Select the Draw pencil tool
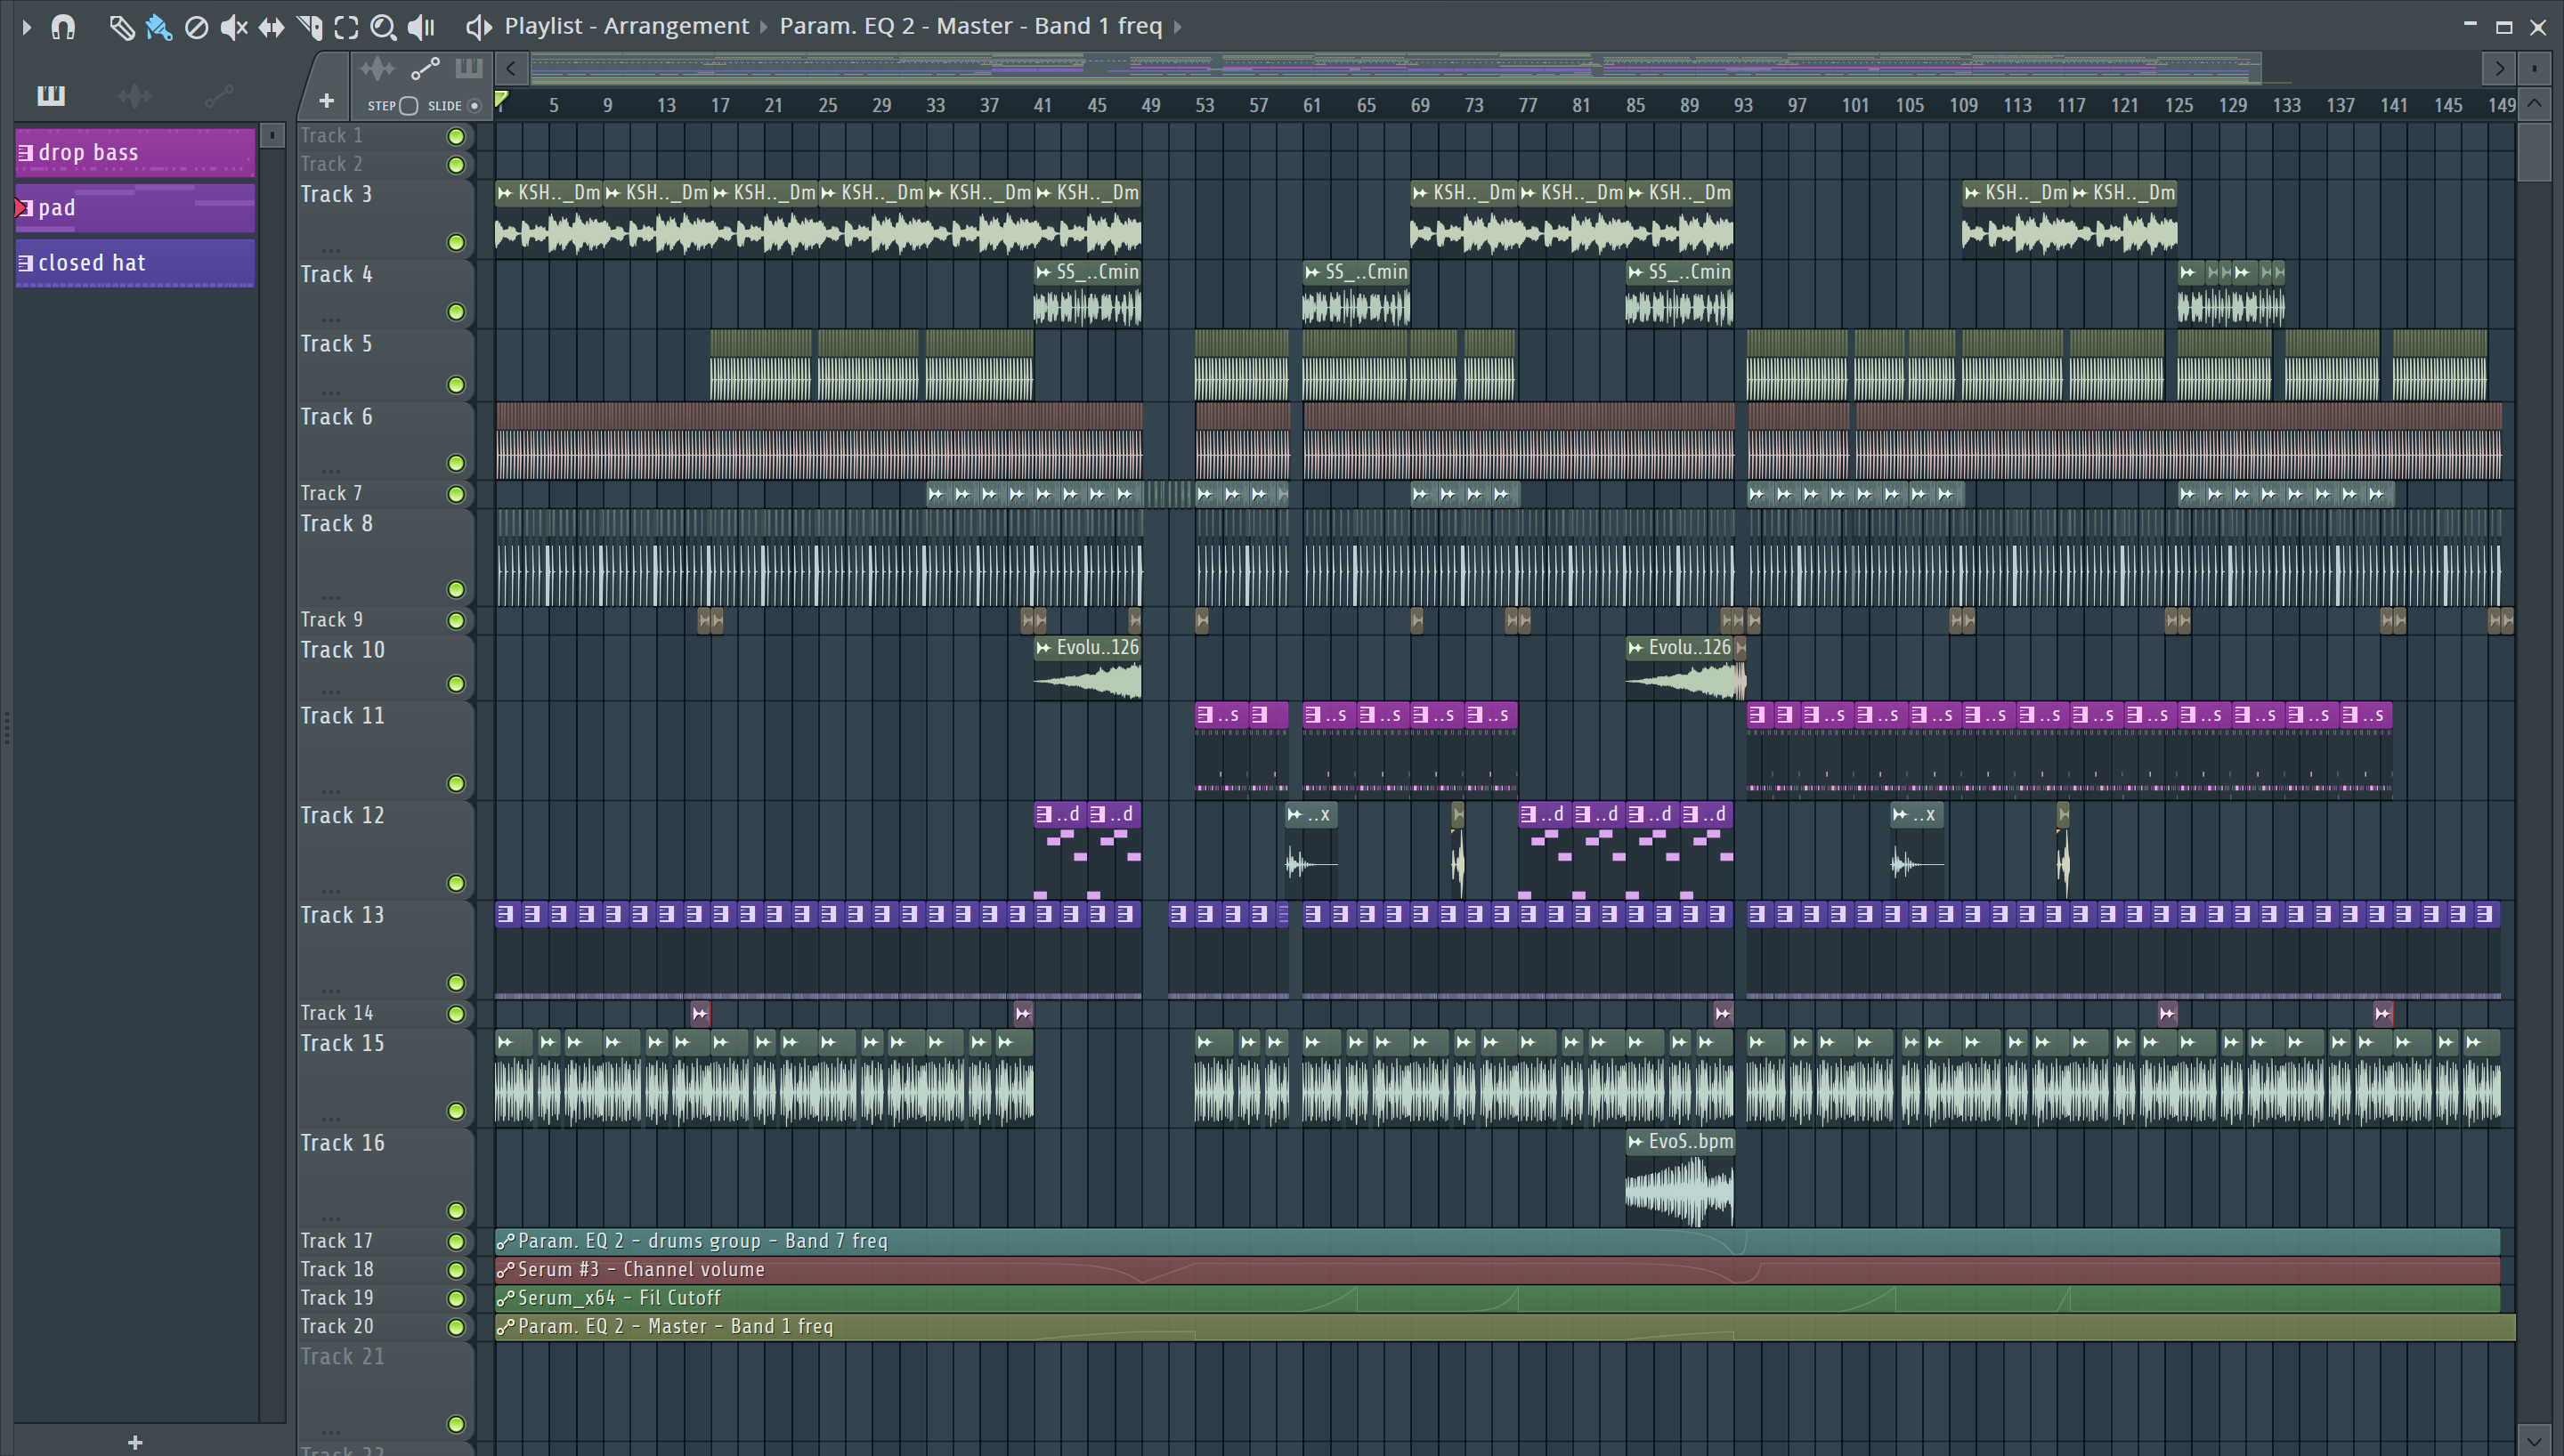Screen dimensions: 2564x1456 [121, 27]
